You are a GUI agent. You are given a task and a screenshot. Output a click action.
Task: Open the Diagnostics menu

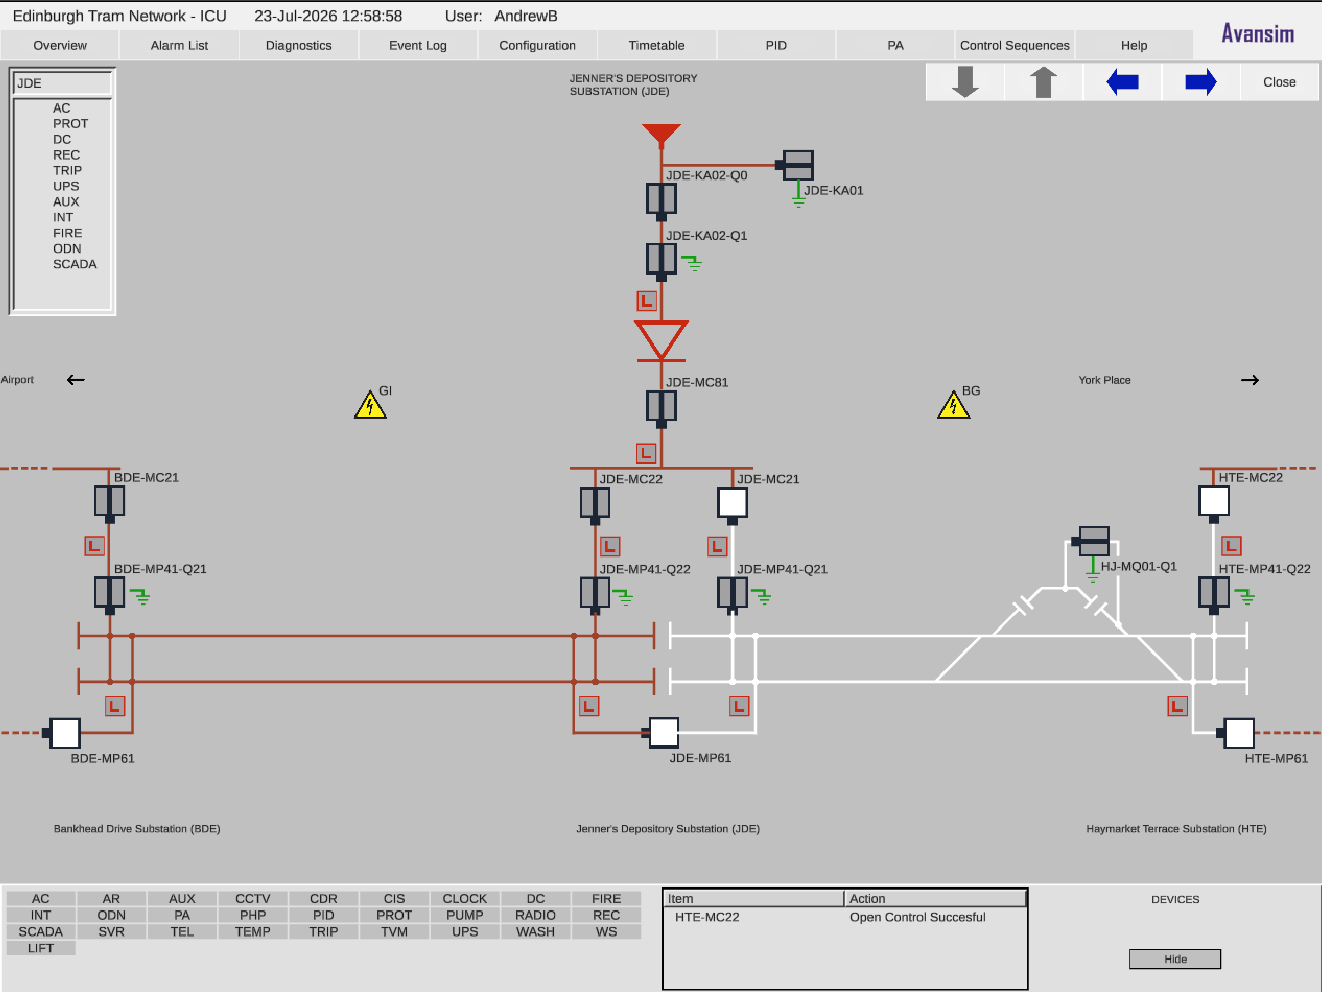click(x=298, y=45)
